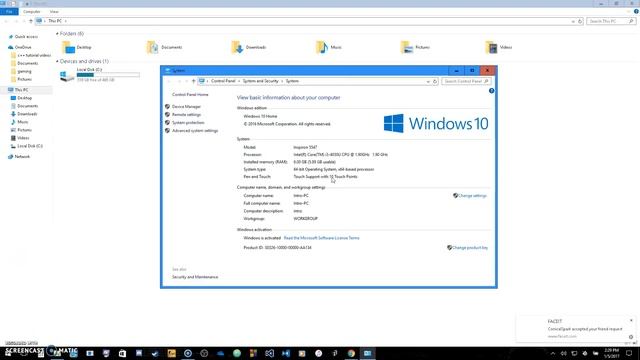
Task: Select This PC in navigation pane
Action: [21, 90]
